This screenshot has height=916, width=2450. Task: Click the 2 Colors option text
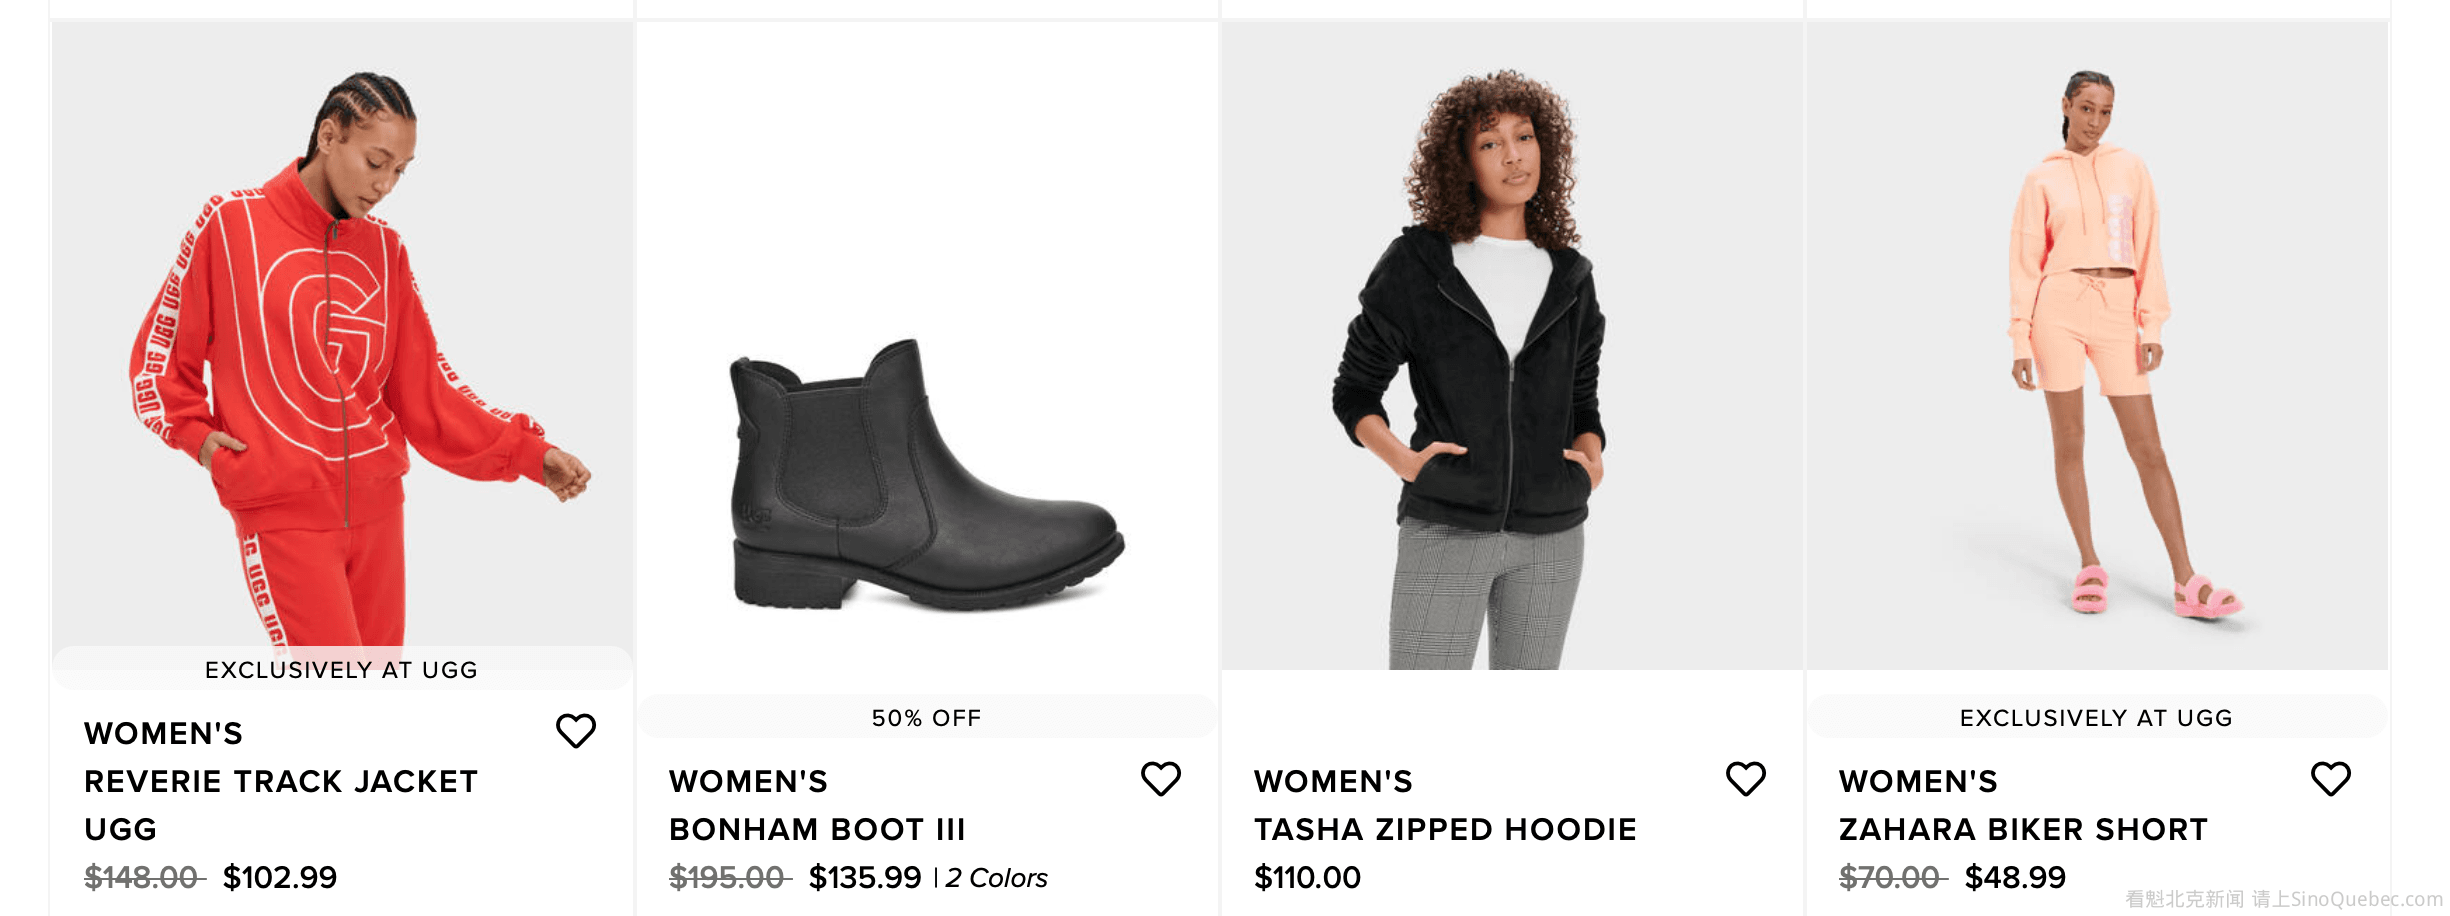(996, 878)
